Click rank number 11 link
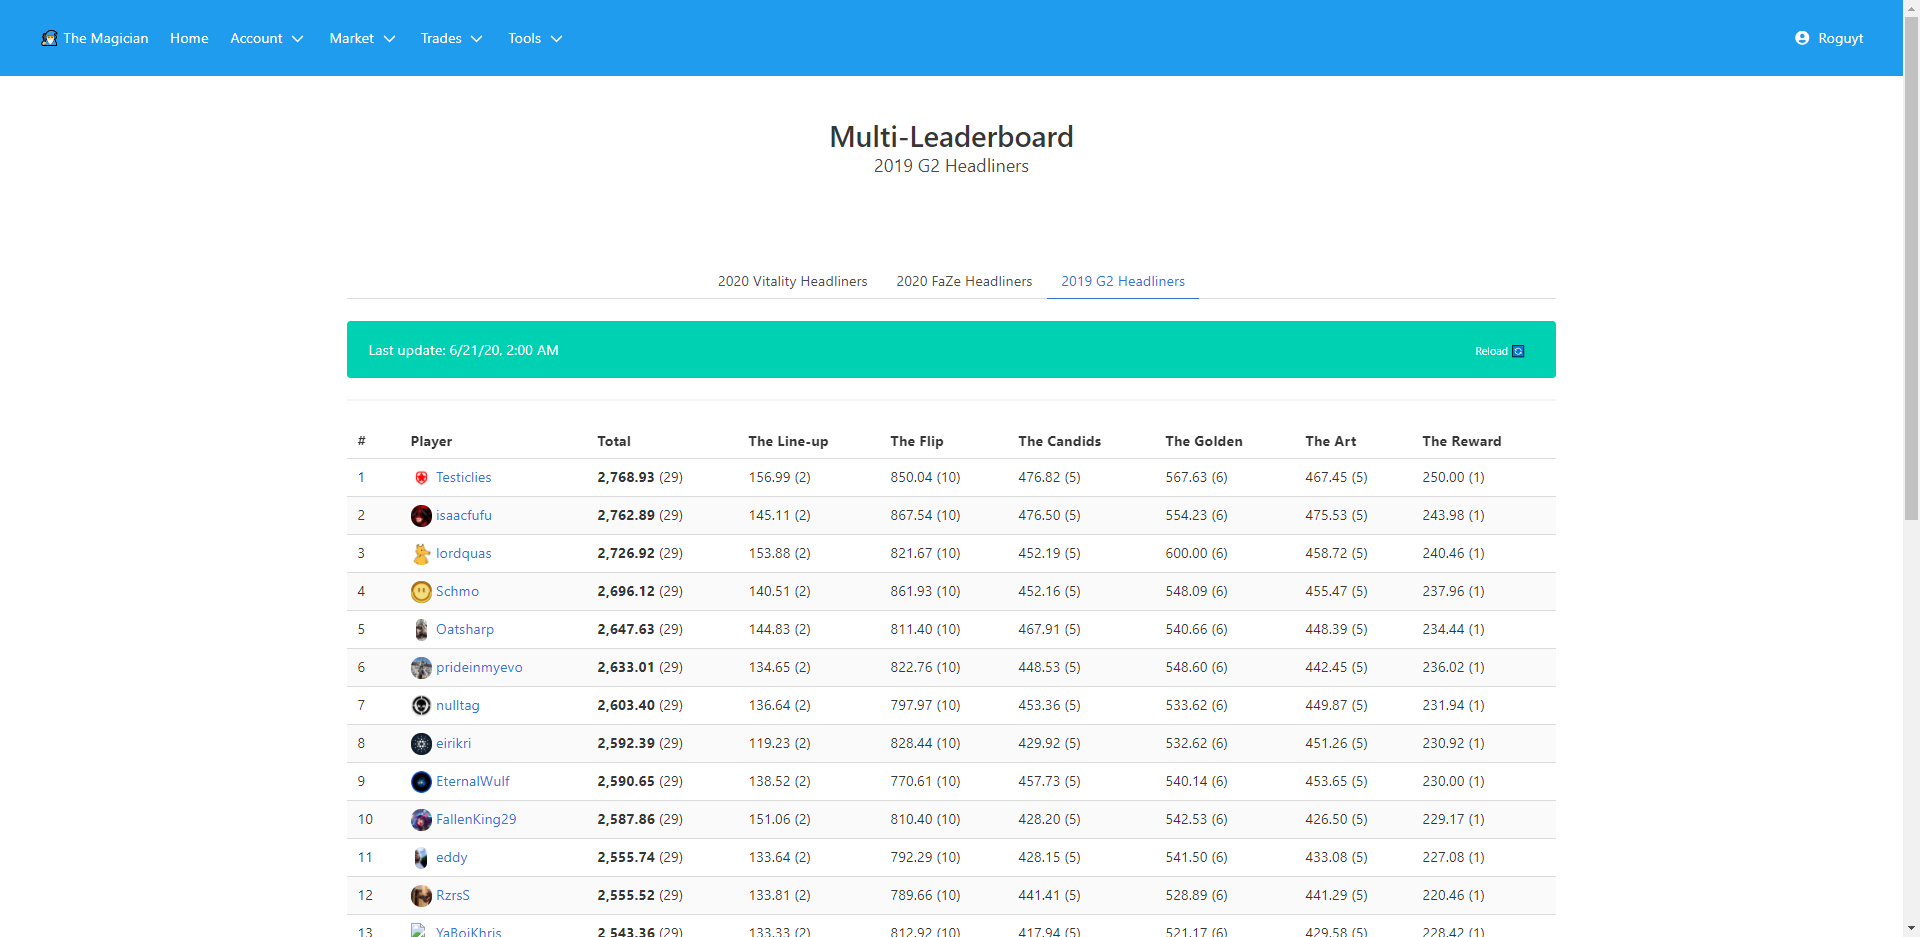The width and height of the screenshot is (1920, 937). click(365, 858)
